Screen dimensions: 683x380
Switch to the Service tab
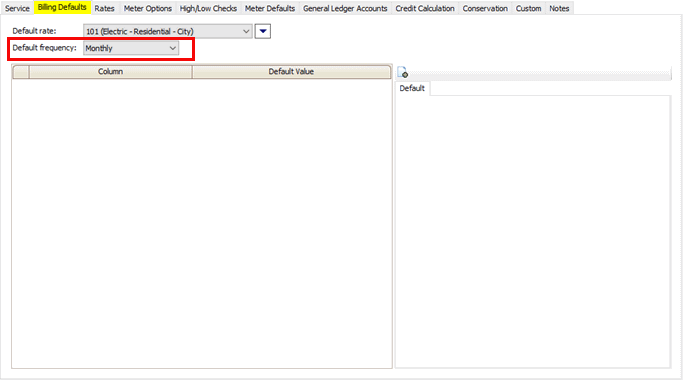(17, 8)
